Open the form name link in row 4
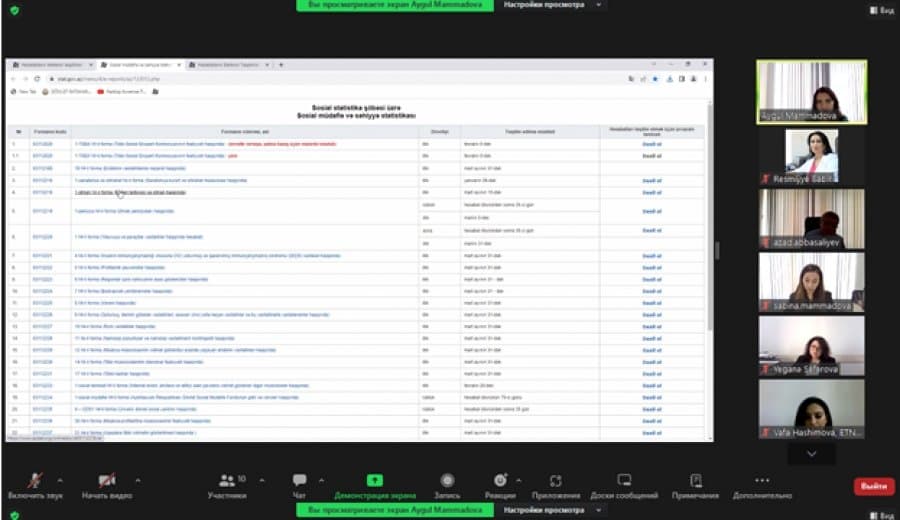The width and height of the screenshot is (900, 520). click(130, 192)
